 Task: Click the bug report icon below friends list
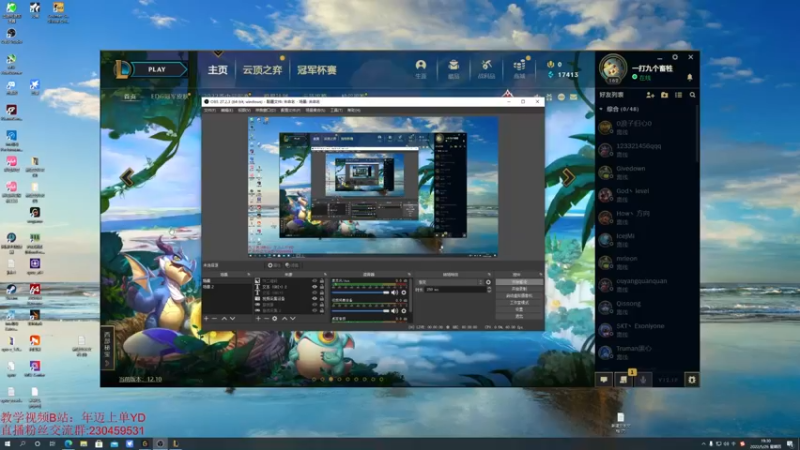pyautogui.click(x=692, y=380)
